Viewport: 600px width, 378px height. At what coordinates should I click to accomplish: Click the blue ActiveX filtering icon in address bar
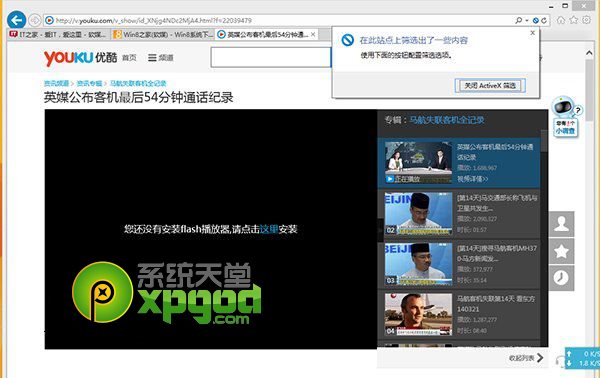(x=536, y=20)
